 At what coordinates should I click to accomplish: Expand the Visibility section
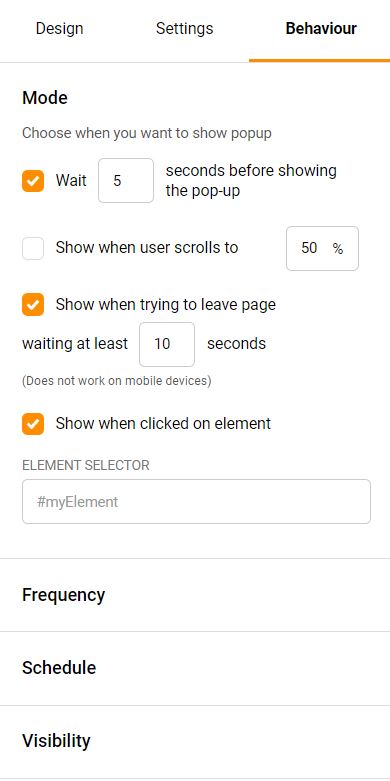[x=195, y=742]
